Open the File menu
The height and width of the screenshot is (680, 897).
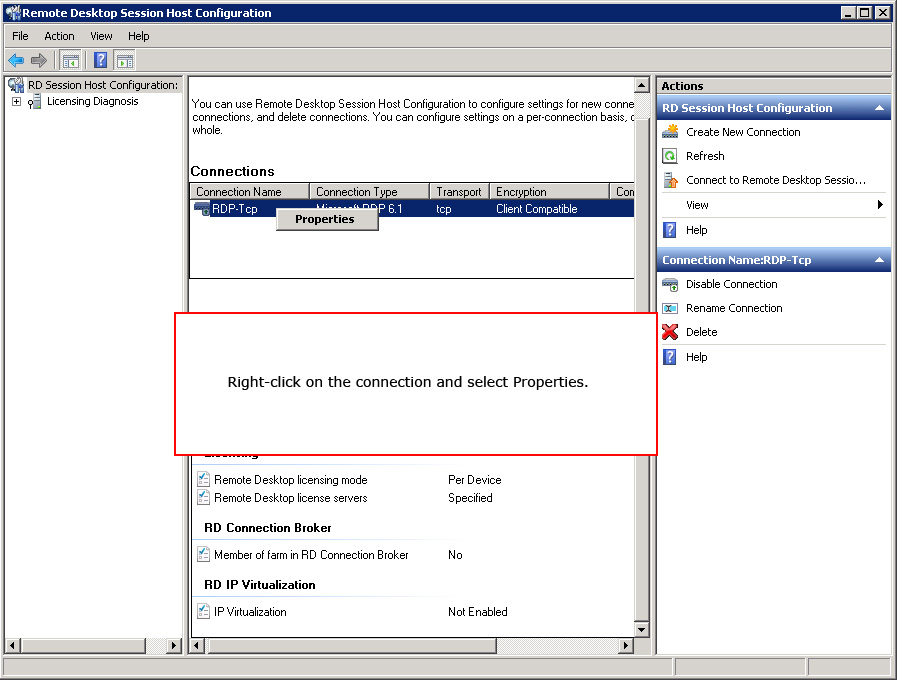20,36
